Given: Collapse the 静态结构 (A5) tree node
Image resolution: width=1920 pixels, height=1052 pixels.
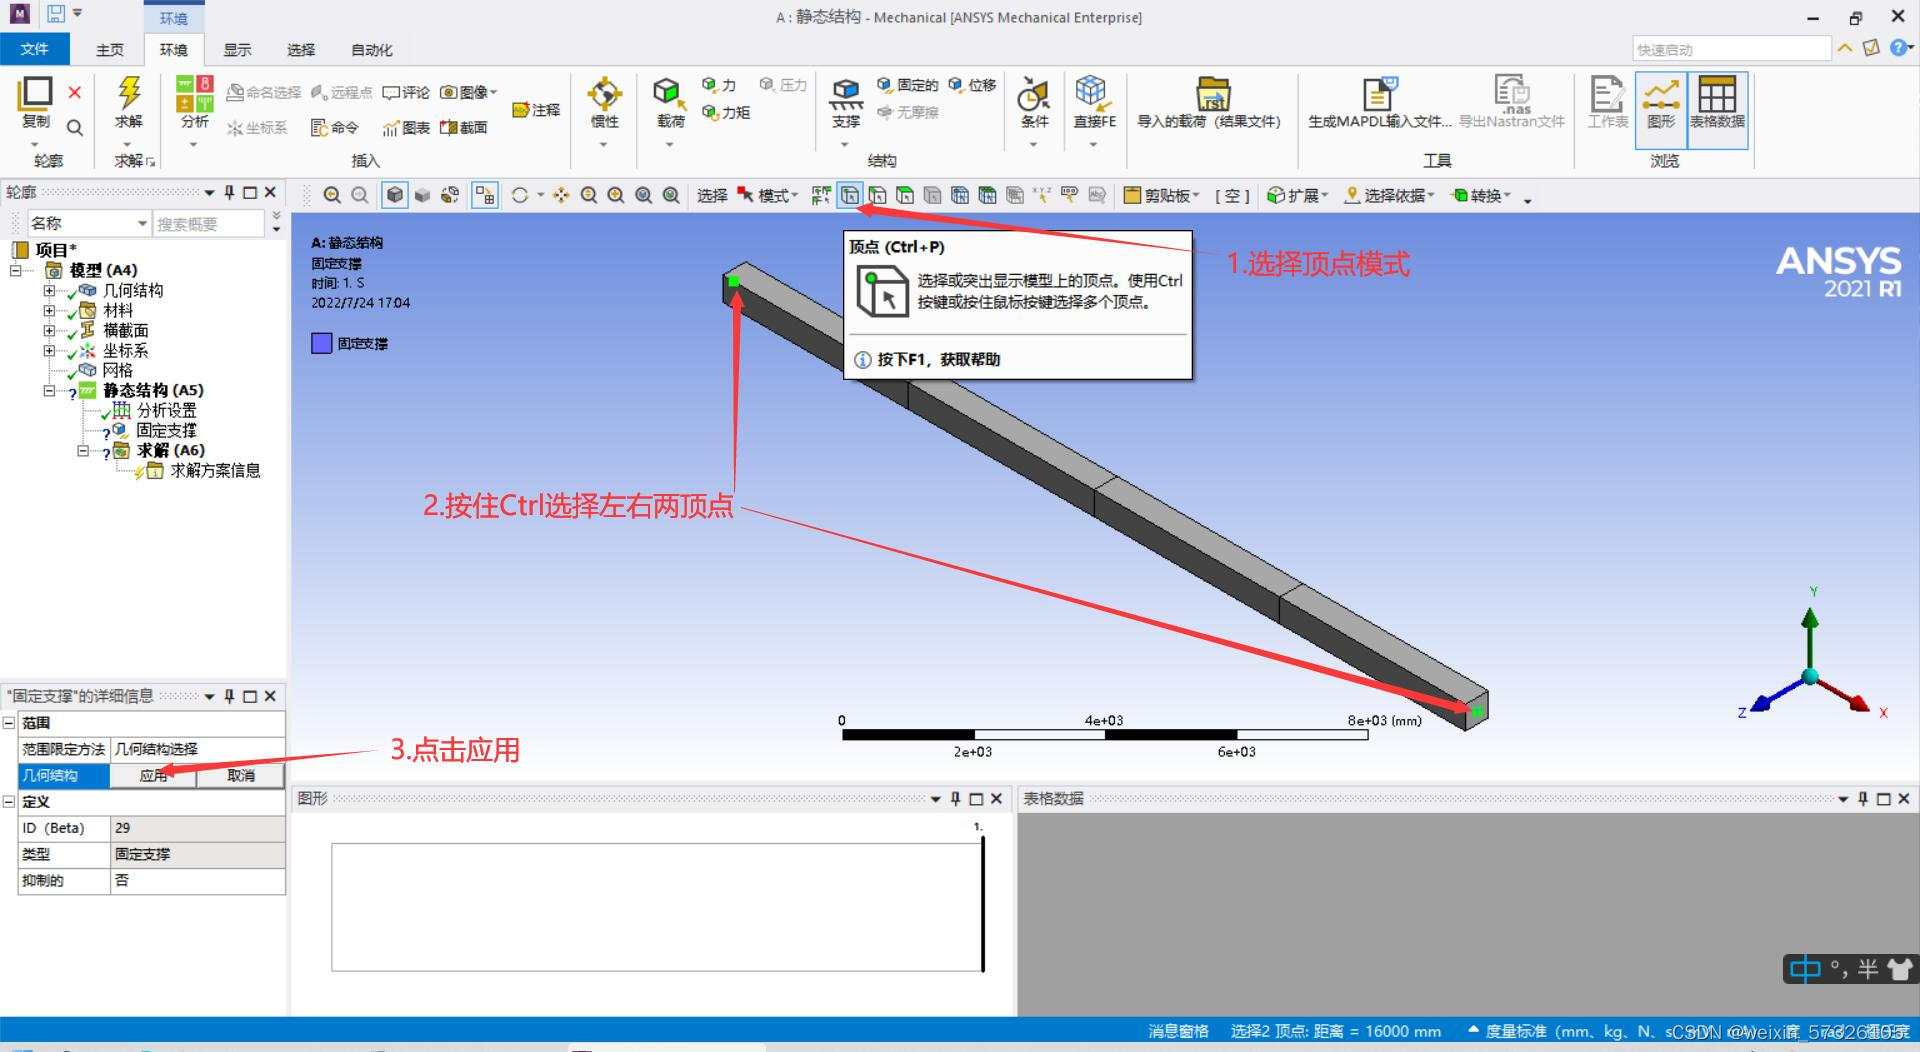Looking at the screenshot, I should tap(49, 391).
